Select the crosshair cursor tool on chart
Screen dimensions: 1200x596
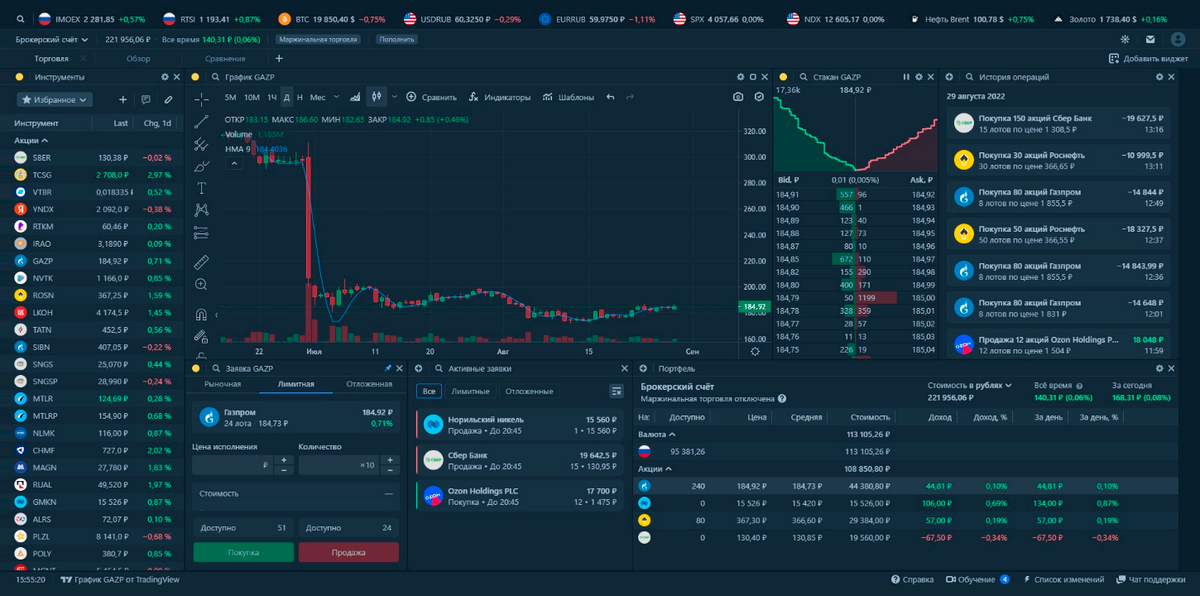click(x=201, y=98)
